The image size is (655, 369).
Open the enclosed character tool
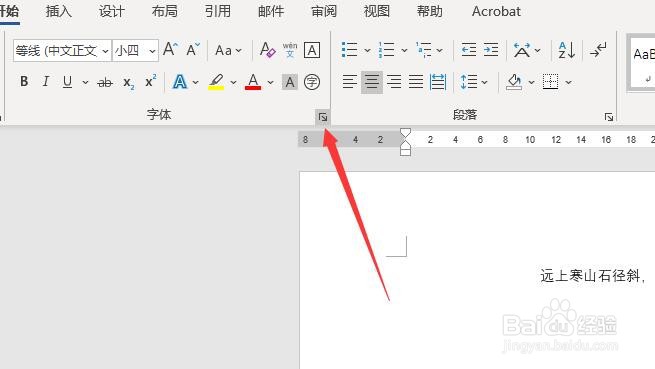coord(312,82)
